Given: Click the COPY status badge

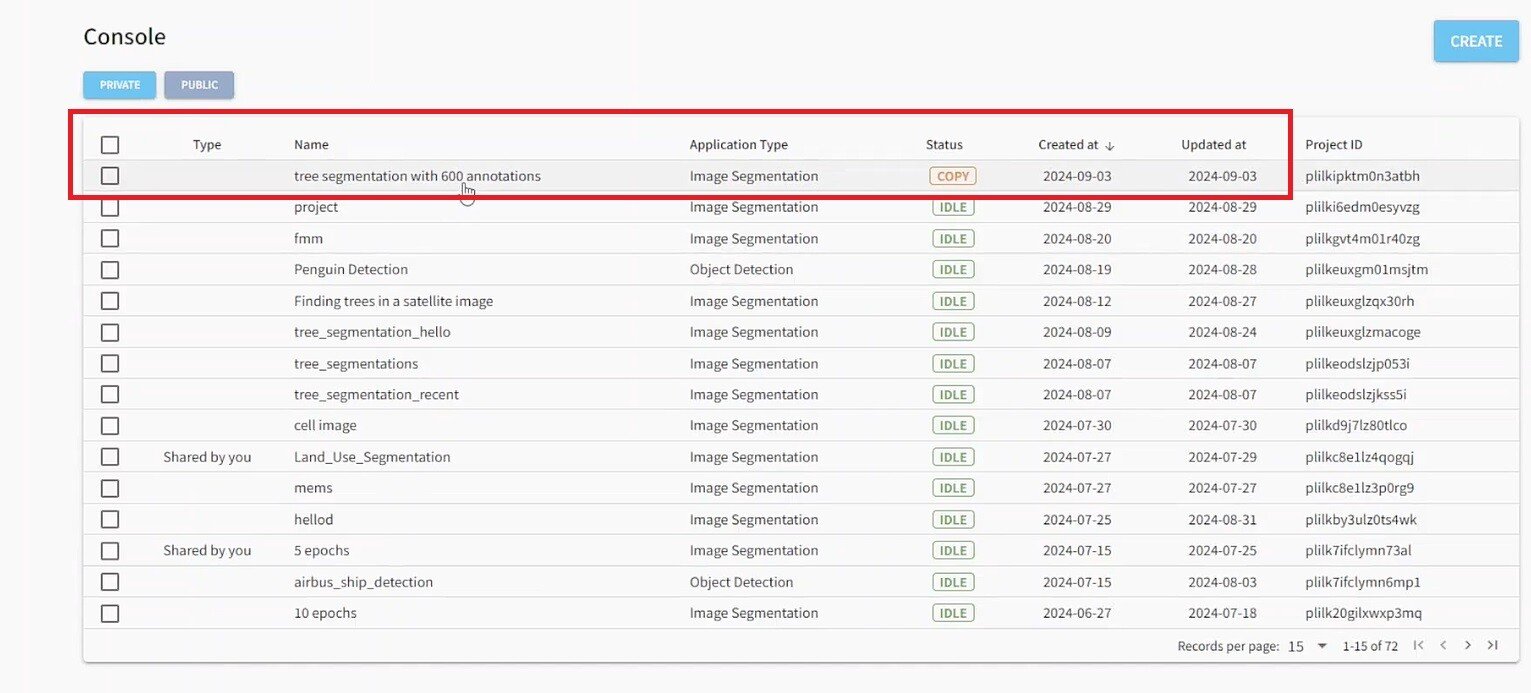Looking at the screenshot, I should click(952, 176).
